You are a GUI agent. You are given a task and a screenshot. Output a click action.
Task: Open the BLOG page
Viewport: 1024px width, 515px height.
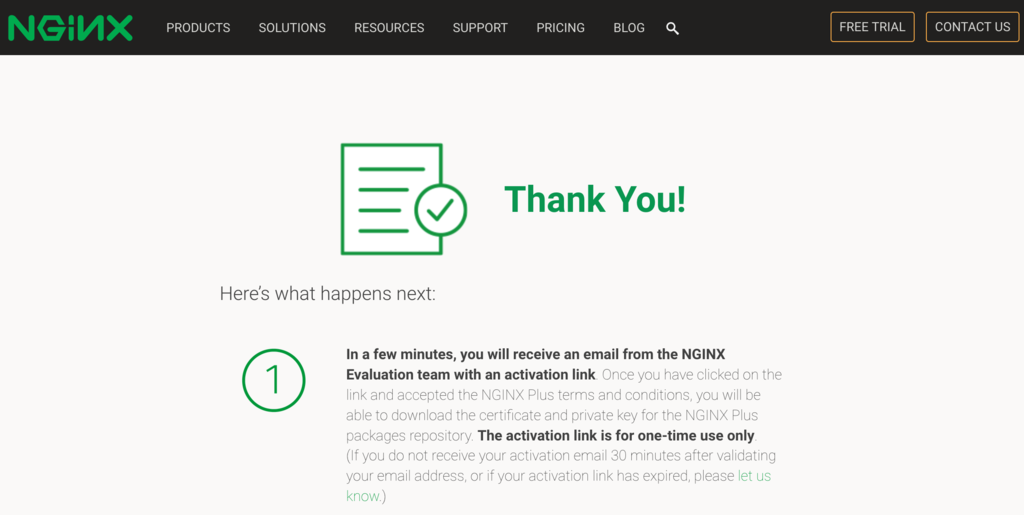coord(629,27)
